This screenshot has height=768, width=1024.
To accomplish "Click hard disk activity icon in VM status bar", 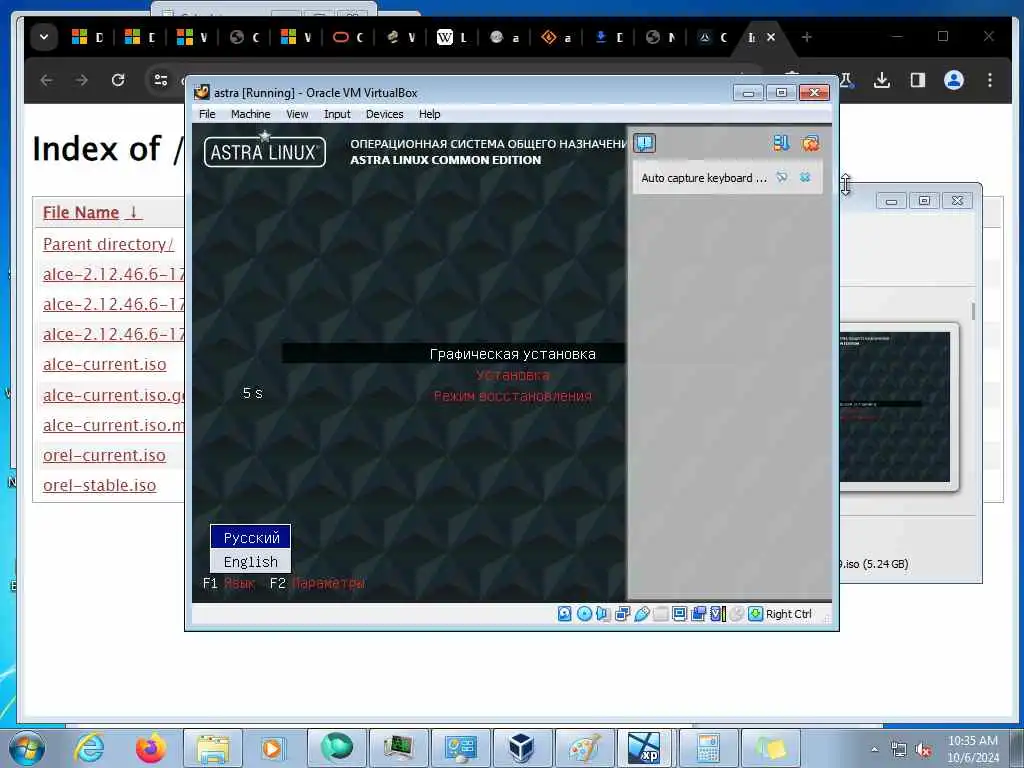I will click(x=564, y=614).
